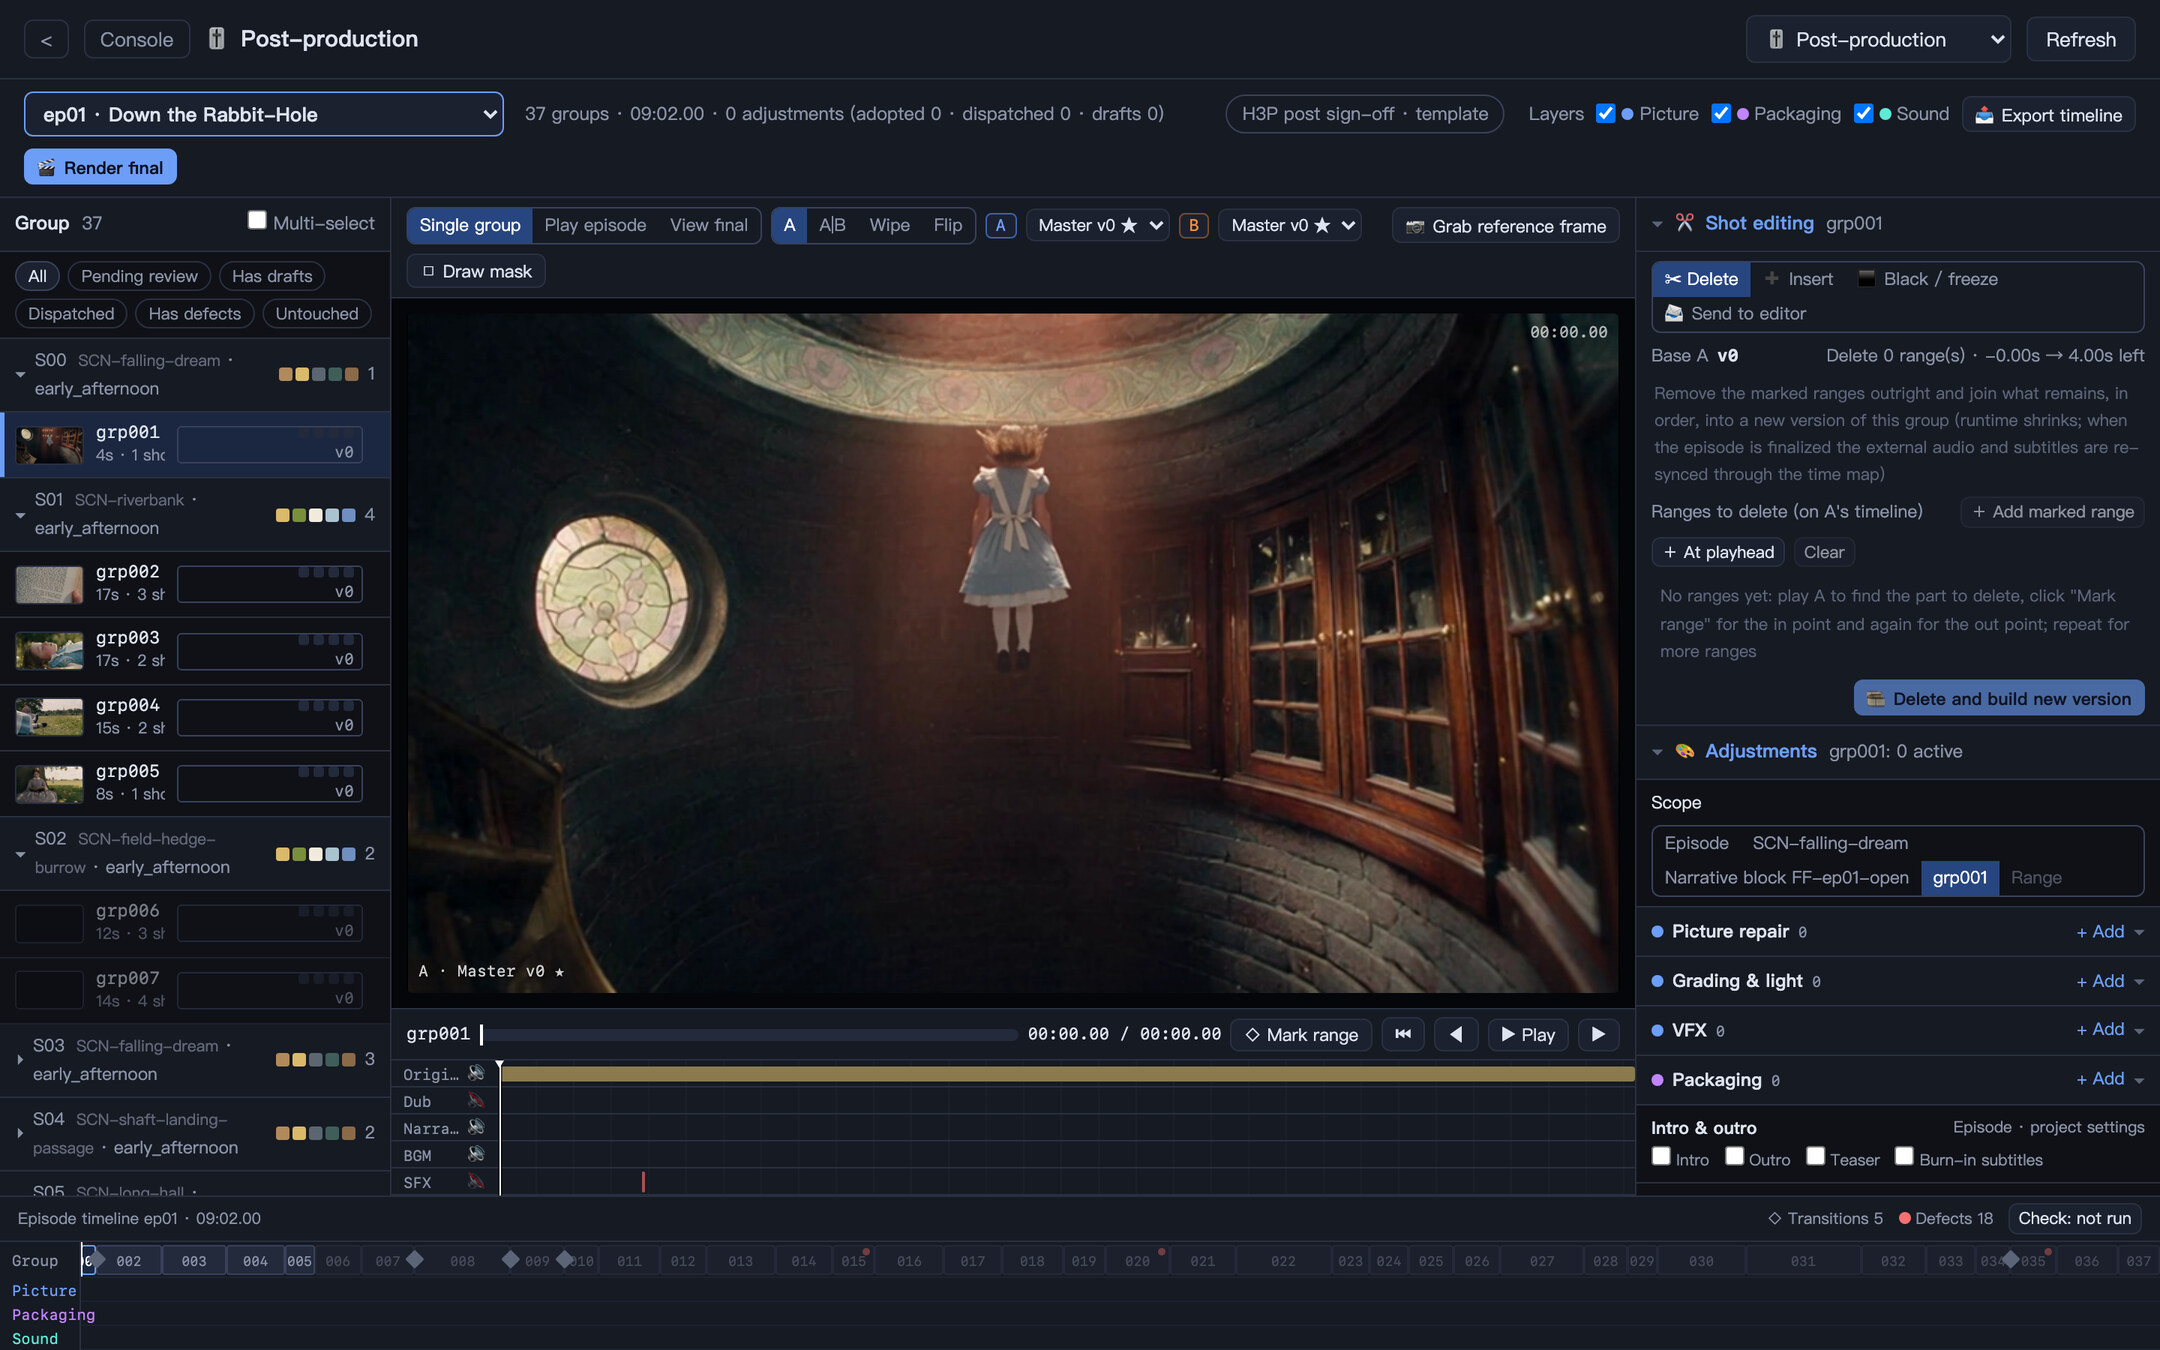
Task: Collapse the S01 SCN-riverbank scene
Action: 19,515
